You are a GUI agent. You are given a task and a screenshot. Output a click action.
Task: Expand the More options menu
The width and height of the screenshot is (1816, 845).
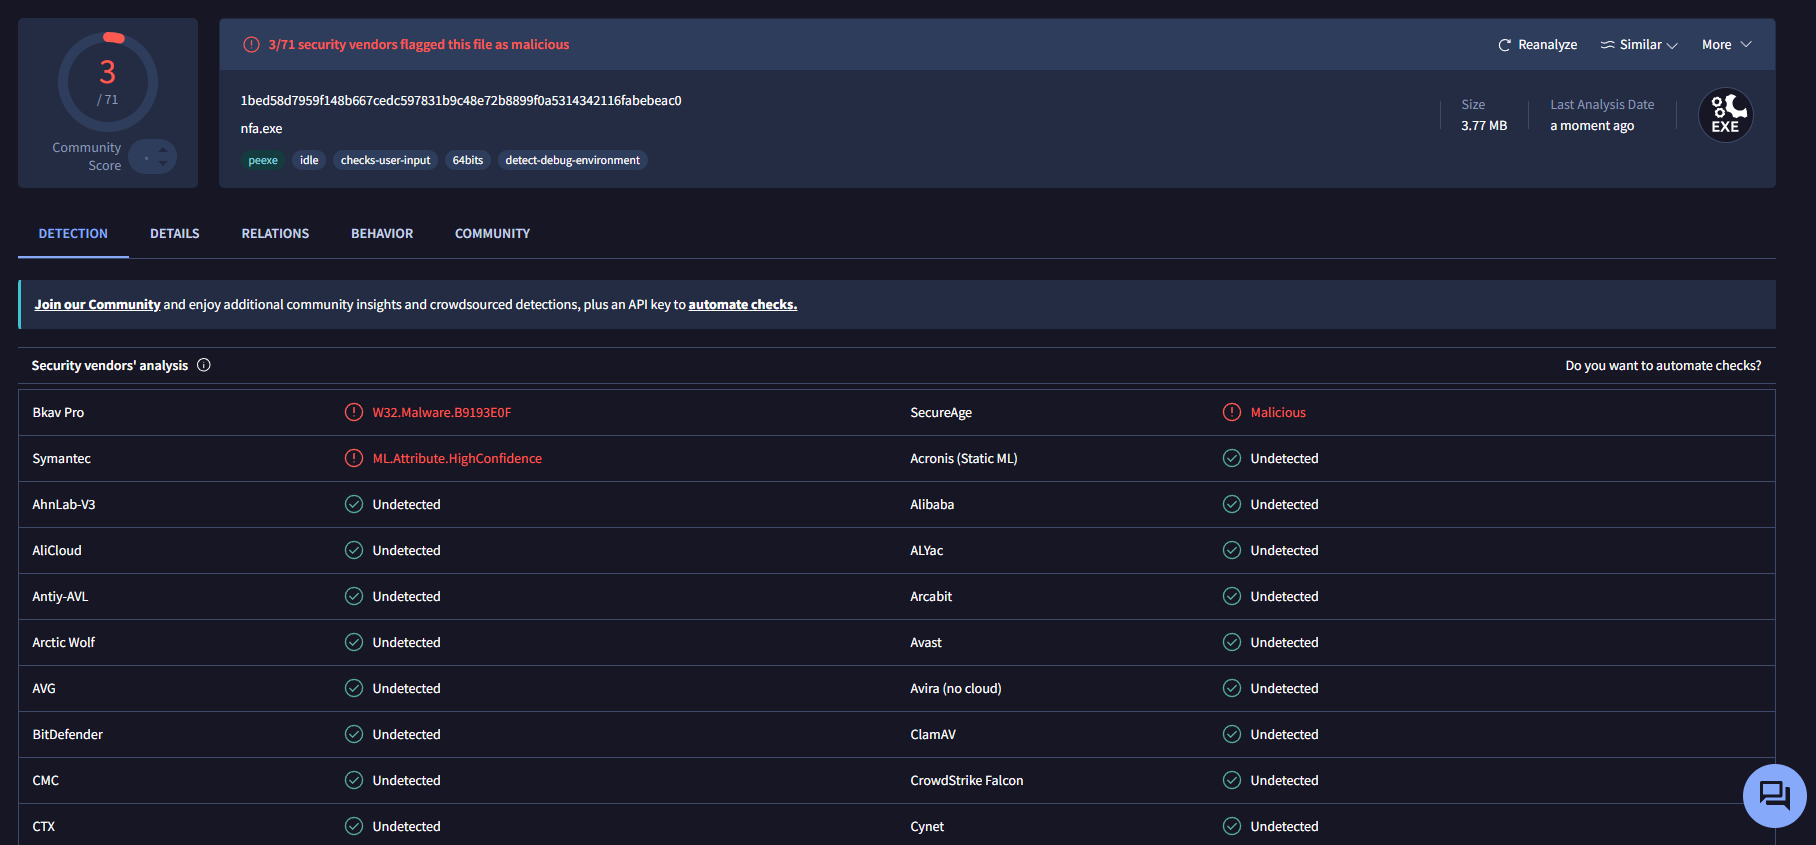pyautogui.click(x=1727, y=45)
